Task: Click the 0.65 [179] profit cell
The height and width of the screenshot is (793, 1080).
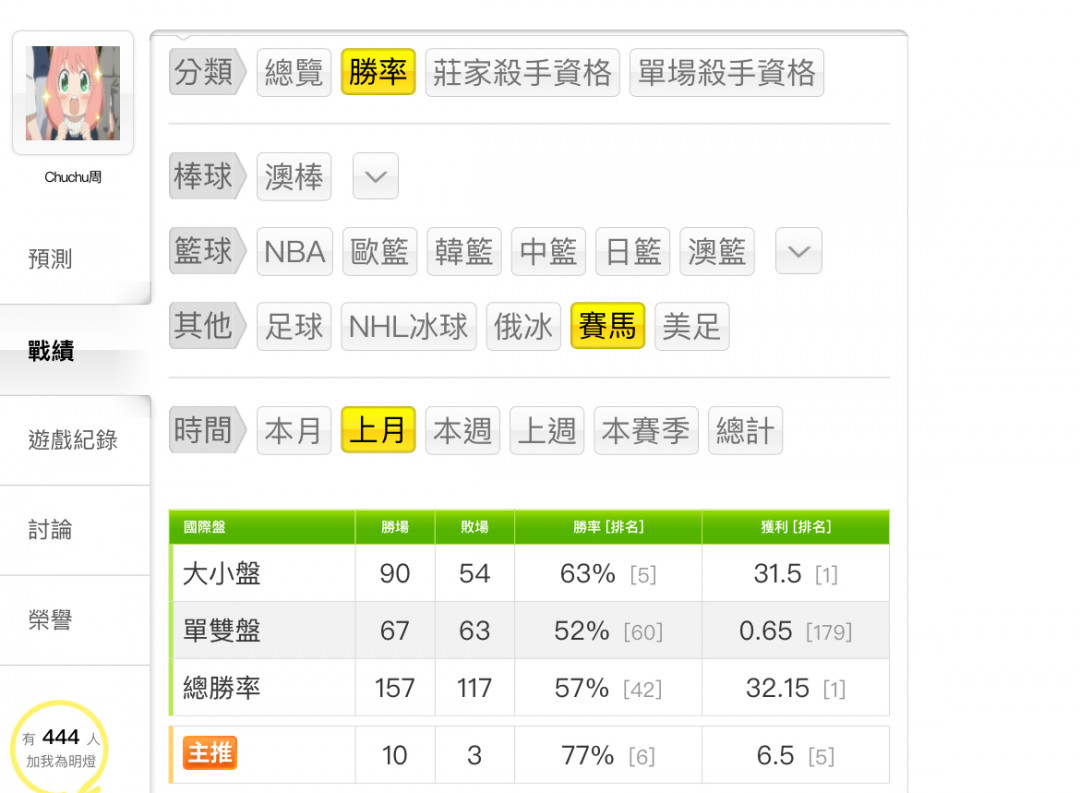Action: click(796, 630)
